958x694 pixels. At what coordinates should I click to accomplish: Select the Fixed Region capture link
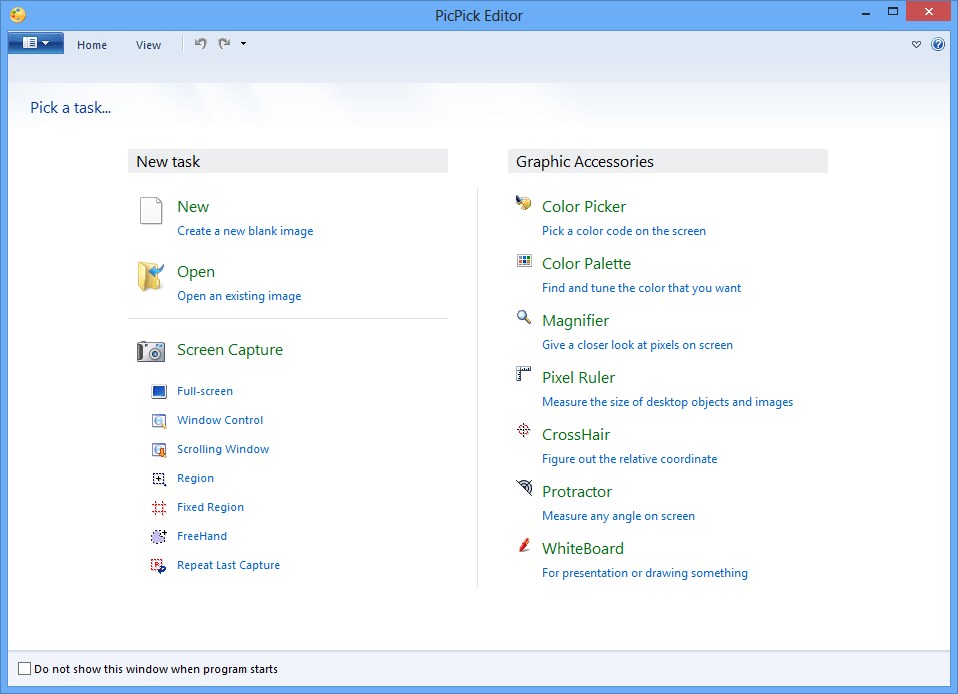pos(210,507)
